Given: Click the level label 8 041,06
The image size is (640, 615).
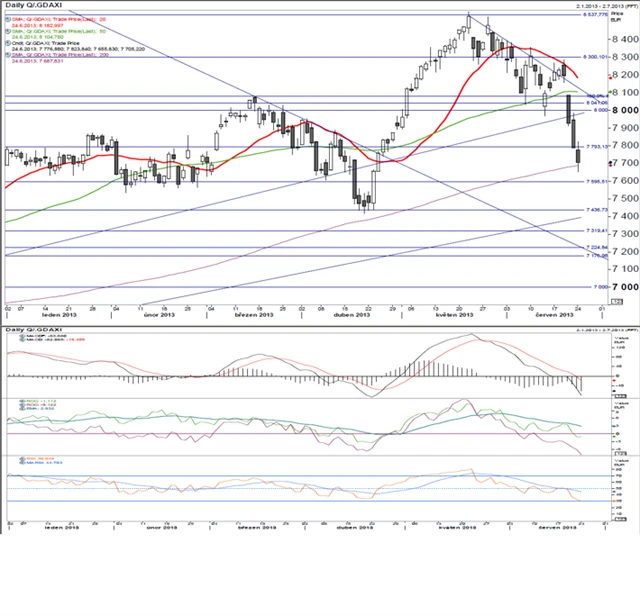Looking at the screenshot, I should coord(597,103).
